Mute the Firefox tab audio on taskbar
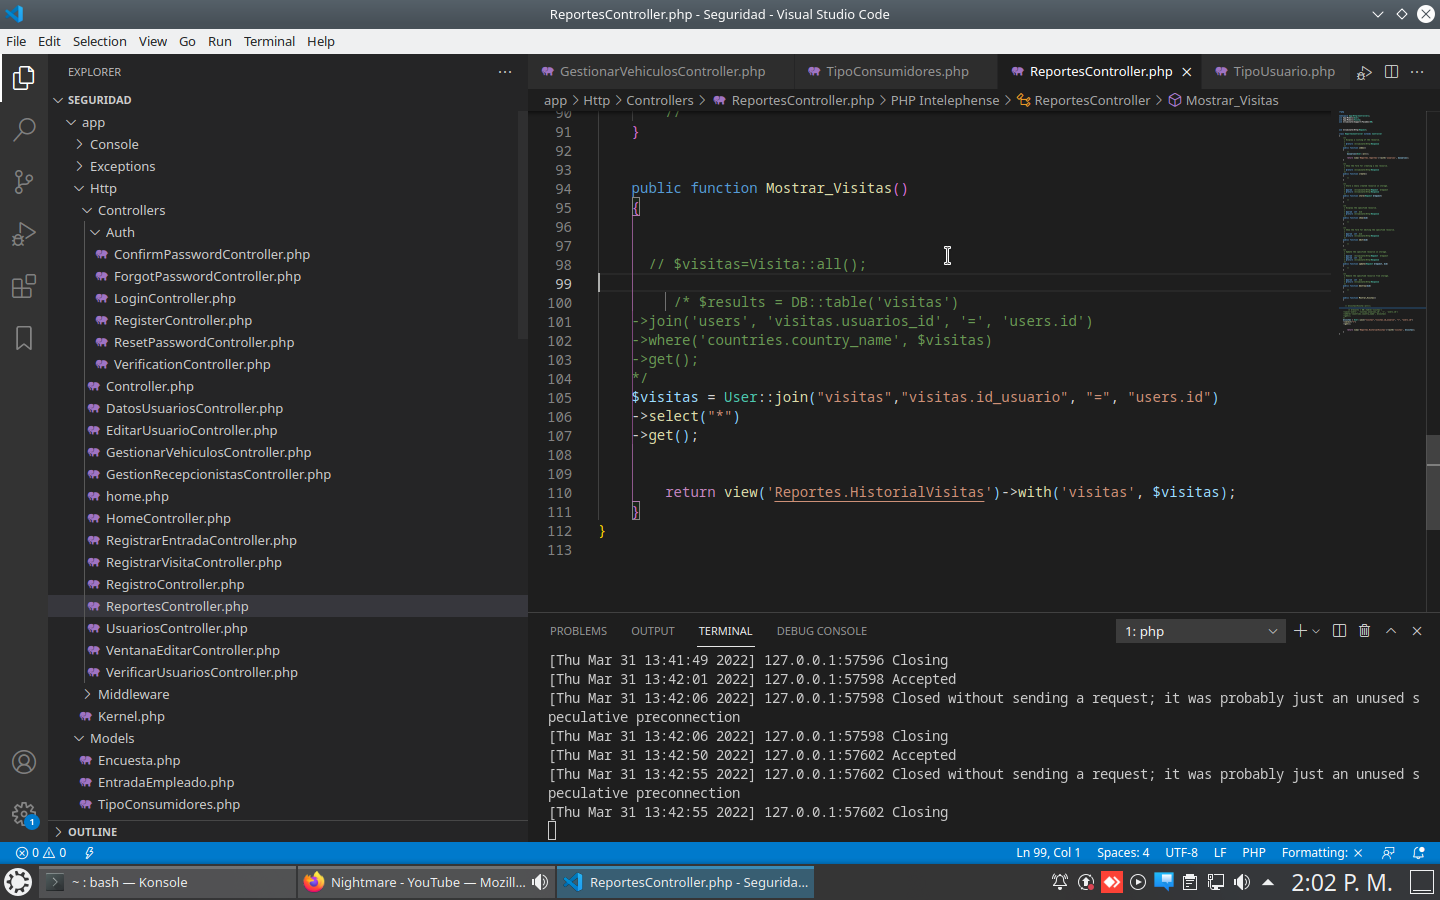 pyautogui.click(x=540, y=882)
